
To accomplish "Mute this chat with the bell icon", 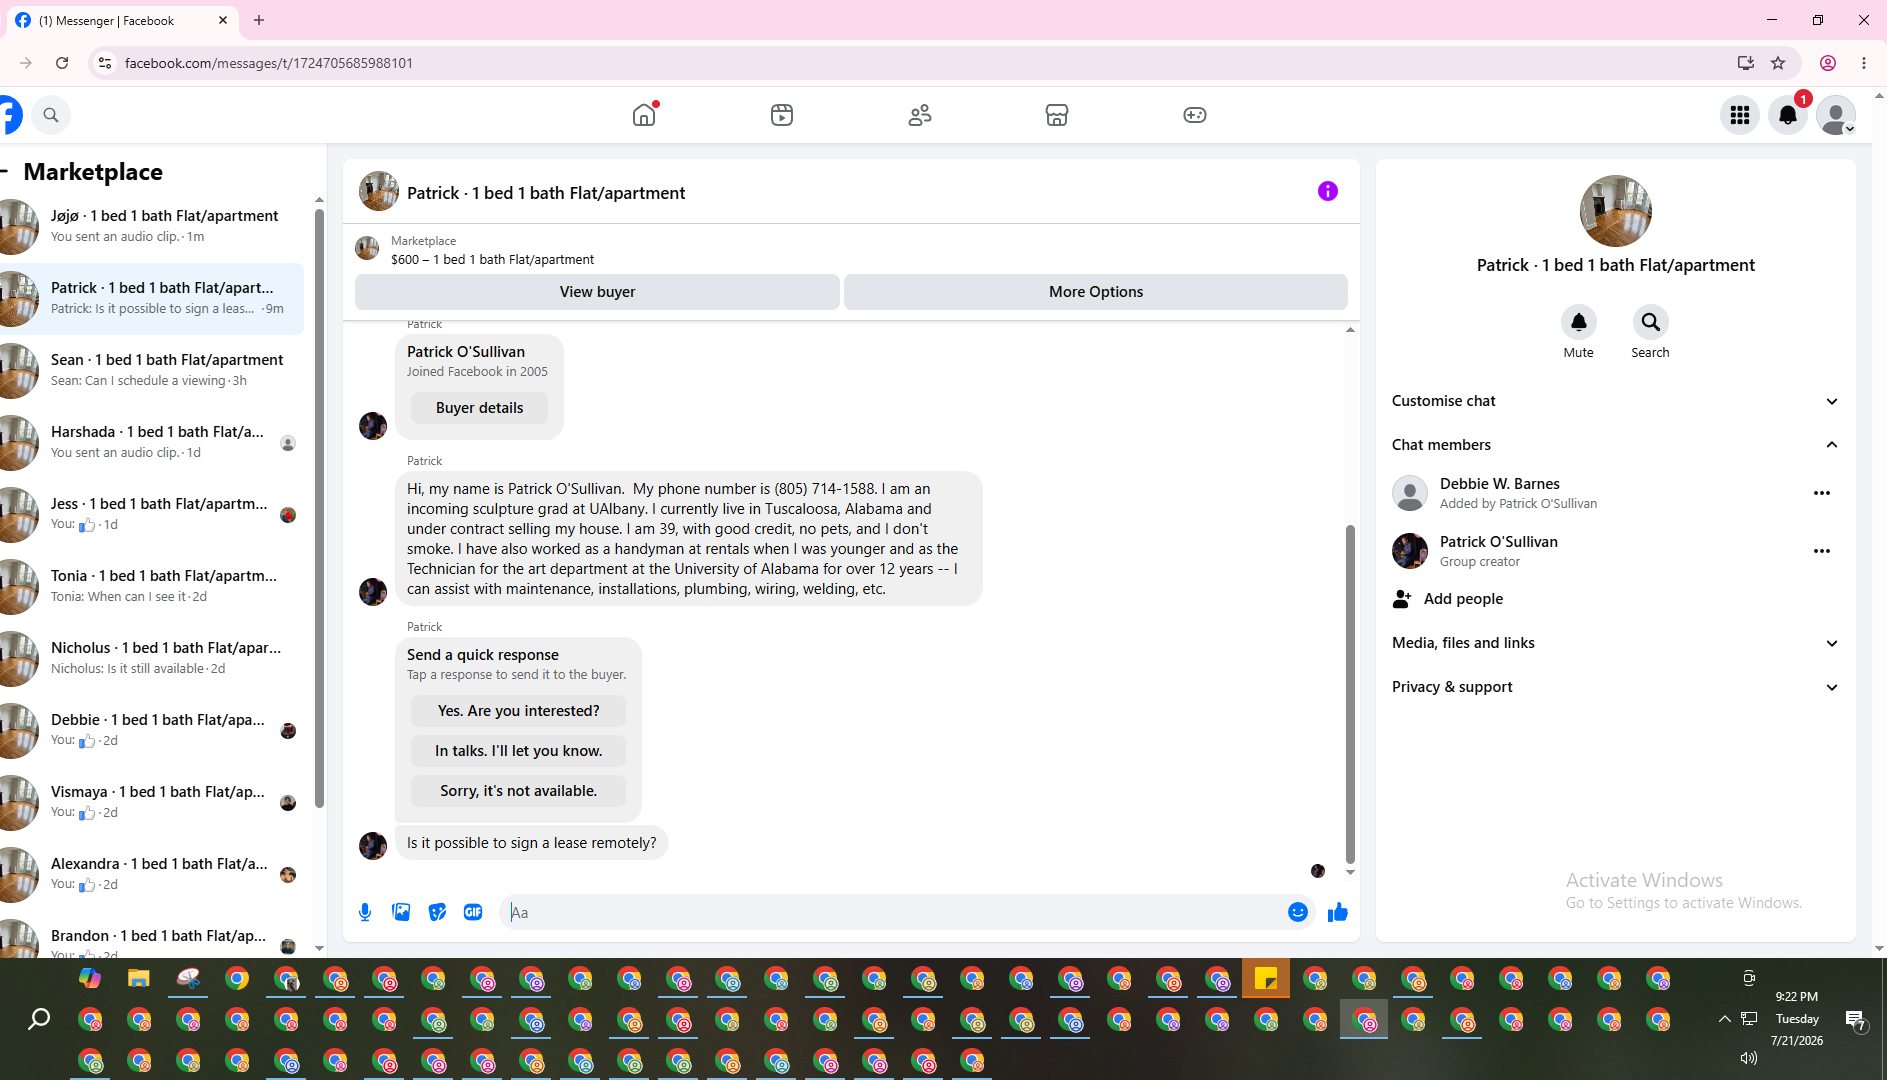I will [x=1579, y=322].
